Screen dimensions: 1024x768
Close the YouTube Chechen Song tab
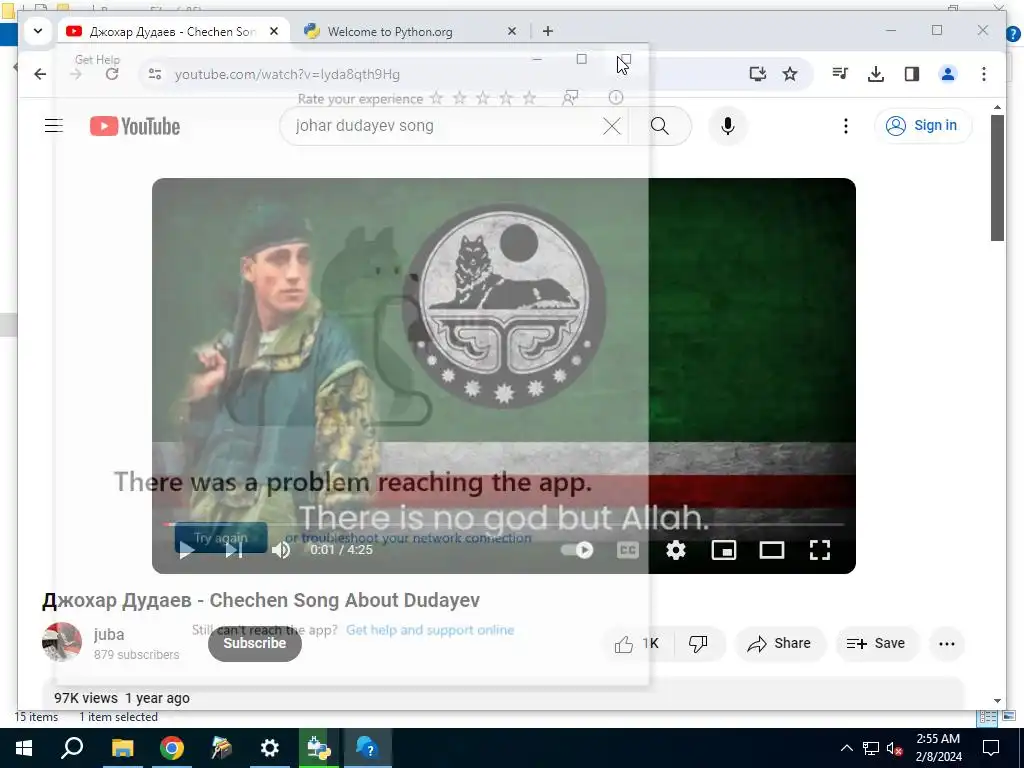(274, 31)
